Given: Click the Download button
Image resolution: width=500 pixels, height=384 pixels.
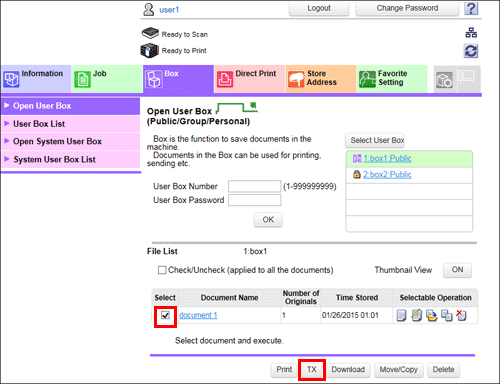Looking at the screenshot, I should pyautogui.click(x=348, y=370).
